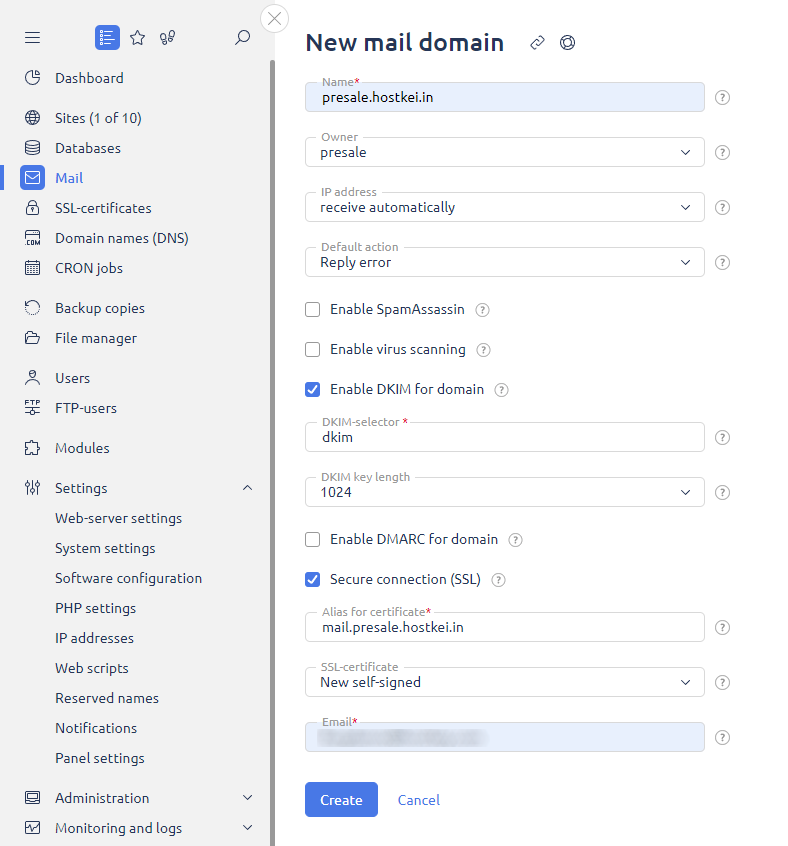Click the favorites star icon

pyautogui.click(x=138, y=38)
